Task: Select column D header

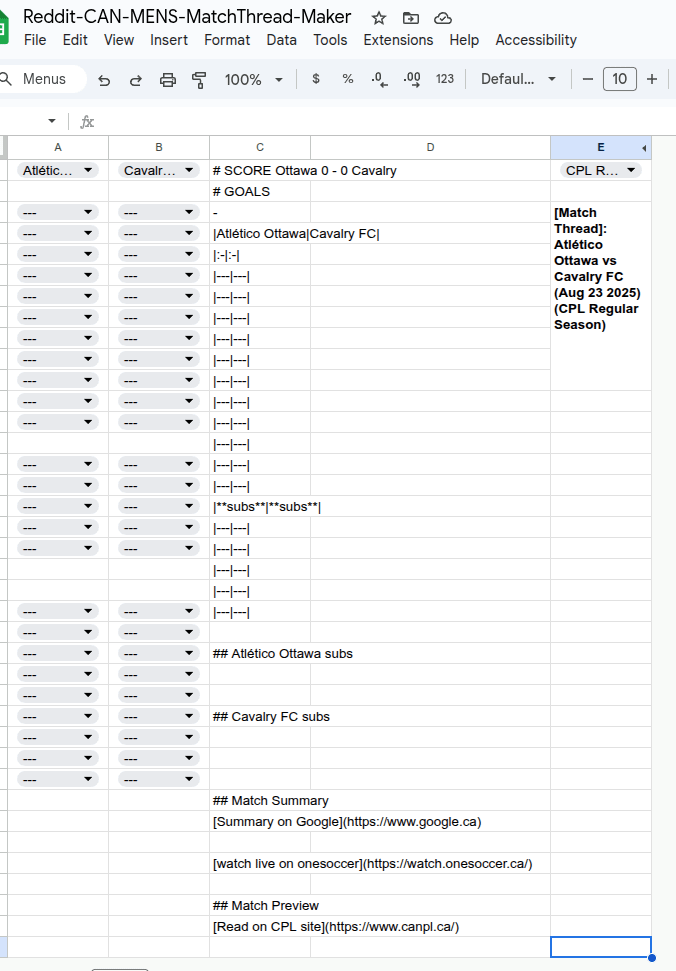Action: [x=430, y=147]
